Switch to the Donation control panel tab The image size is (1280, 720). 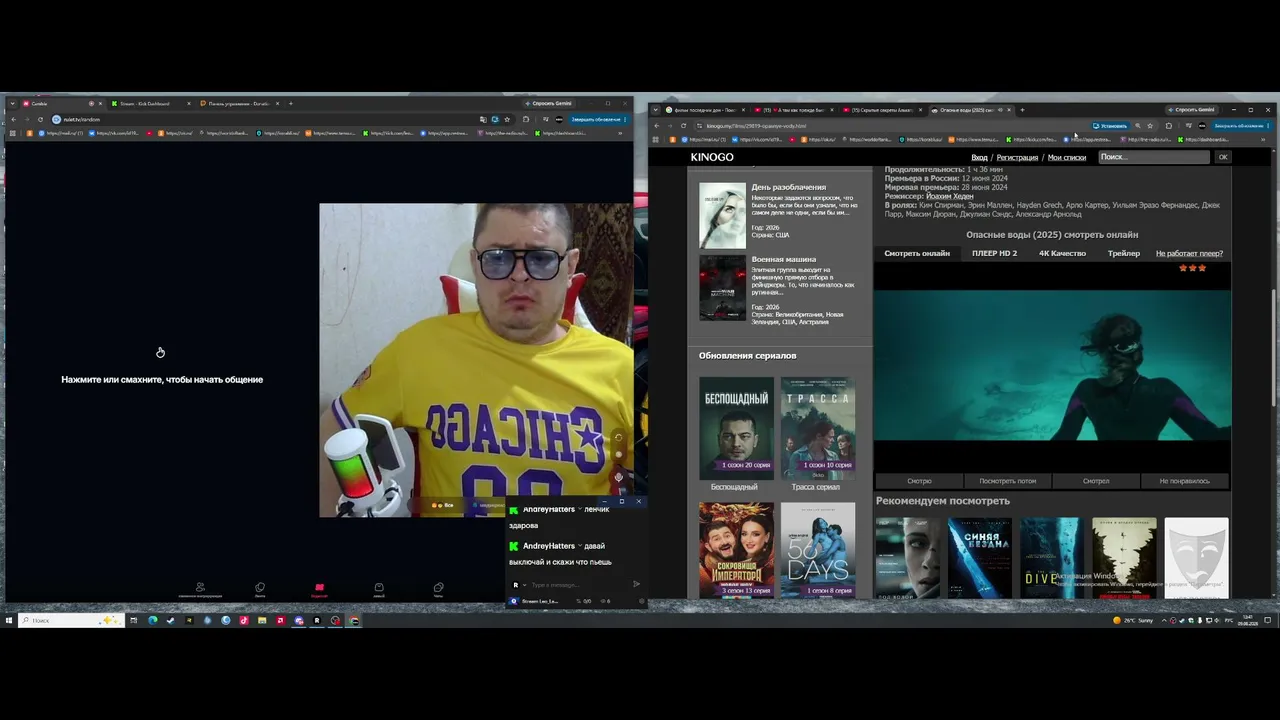tap(239, 103)
